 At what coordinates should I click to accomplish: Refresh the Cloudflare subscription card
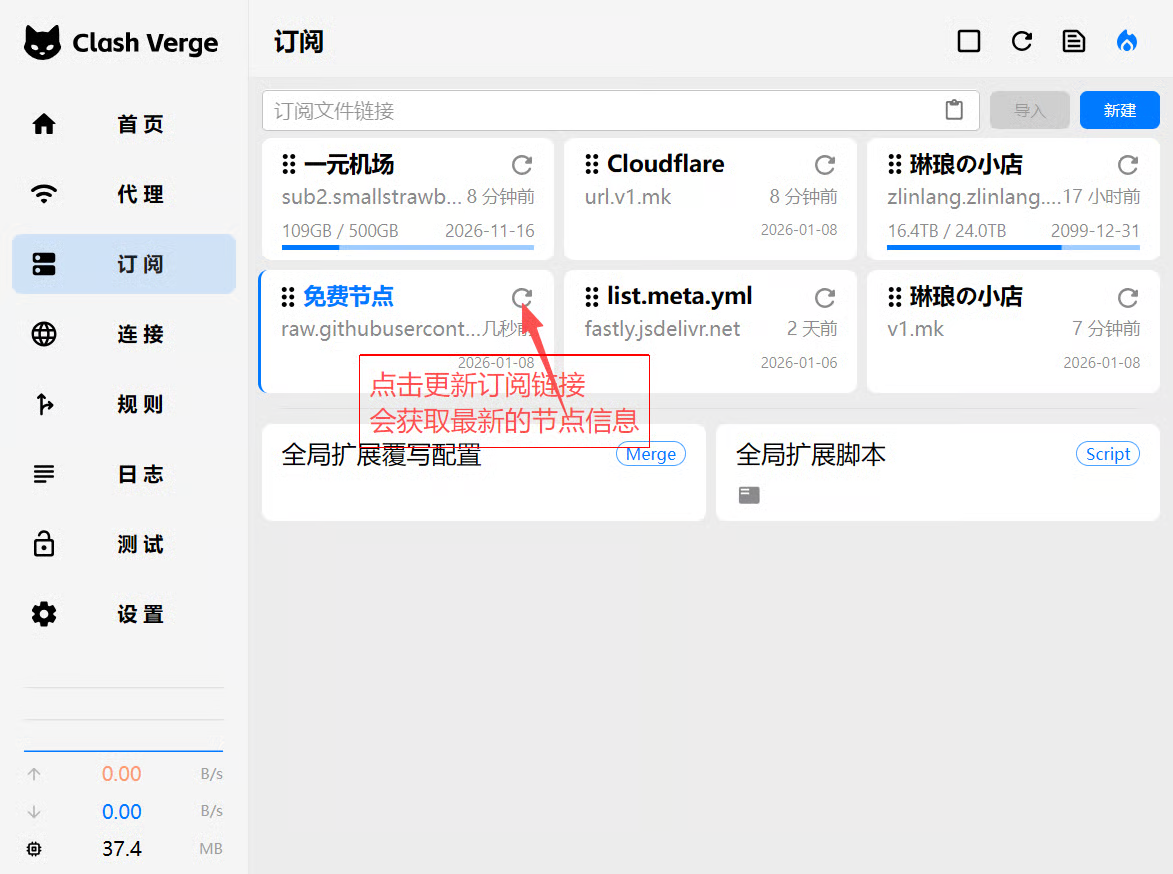pos(825,165)
